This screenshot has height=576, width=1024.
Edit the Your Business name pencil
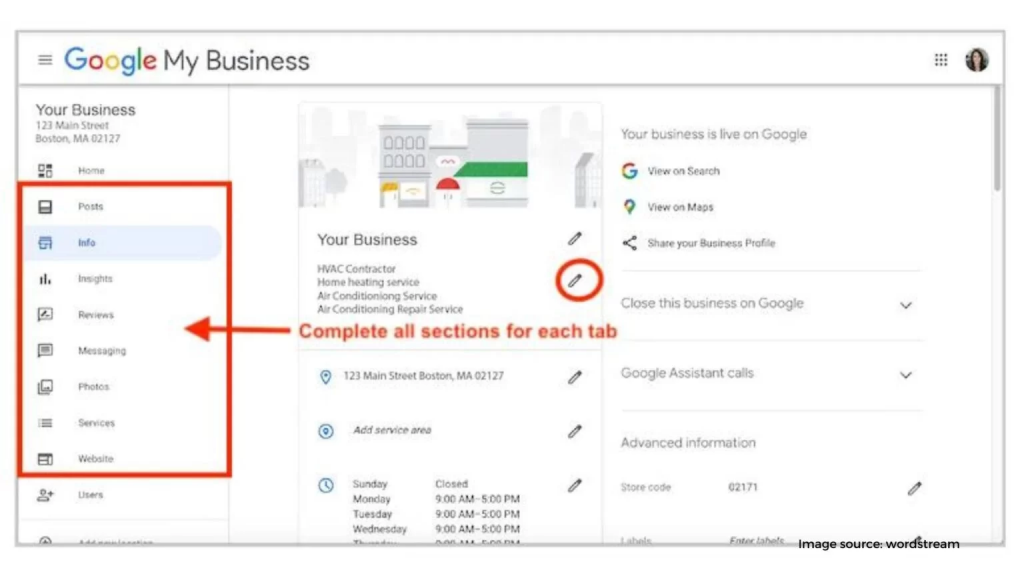[x=574, y=239]
